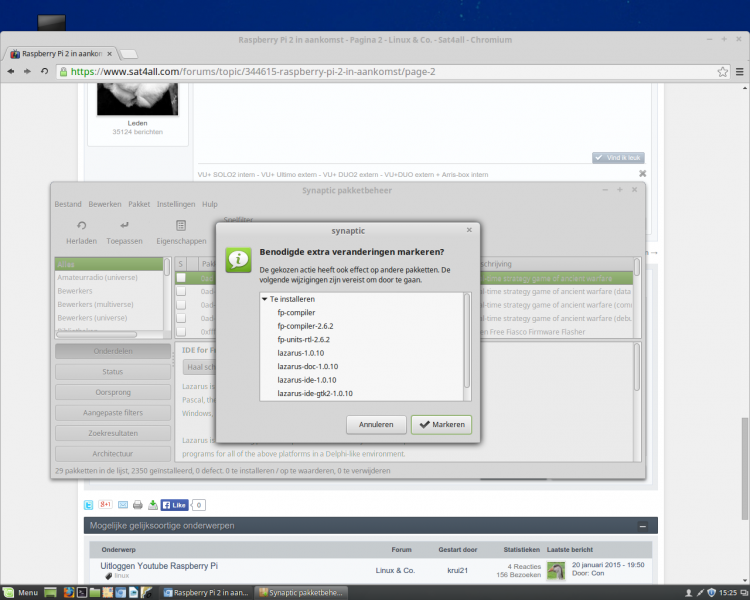This screenshot has width=750, height=600.
Task: Click Annuleren to cancel changes
Action: pyautogui.click(x=376, y=424)
